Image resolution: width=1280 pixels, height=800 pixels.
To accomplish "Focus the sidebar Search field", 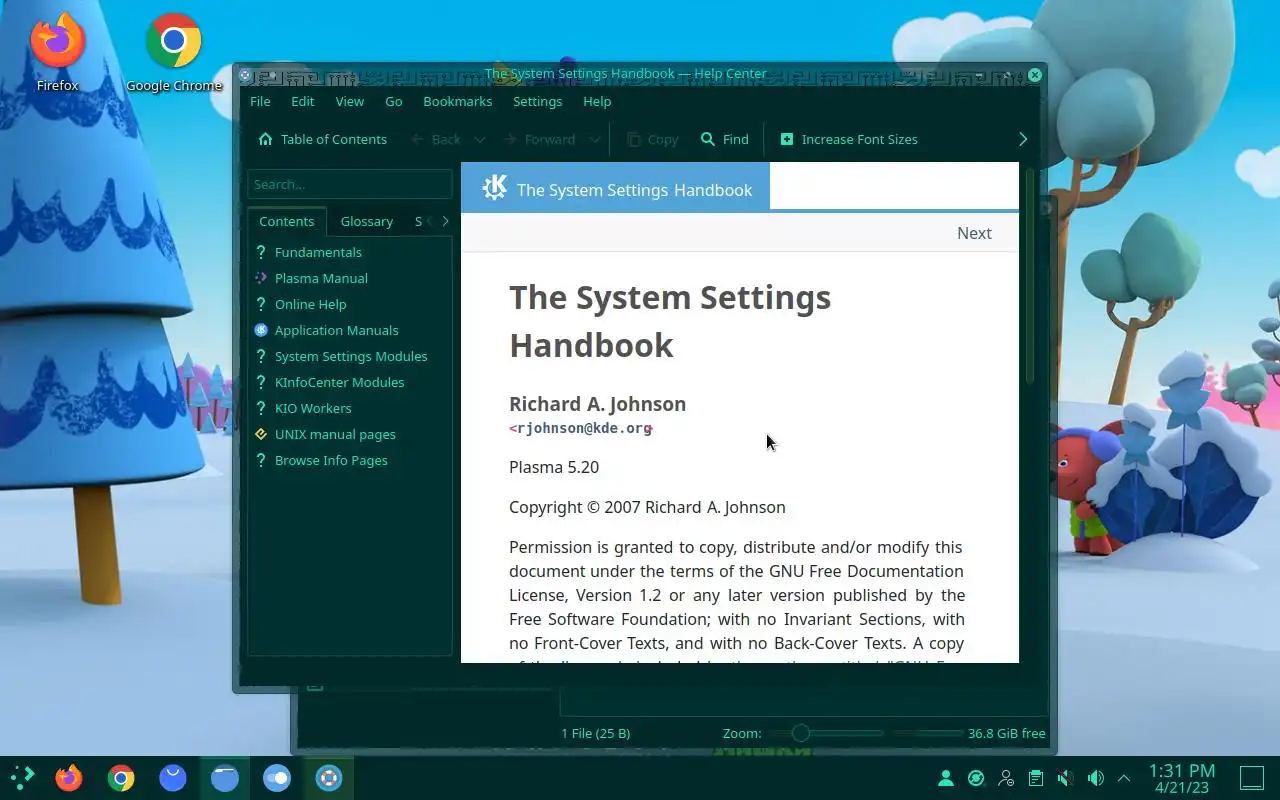I will coord(350,184).
